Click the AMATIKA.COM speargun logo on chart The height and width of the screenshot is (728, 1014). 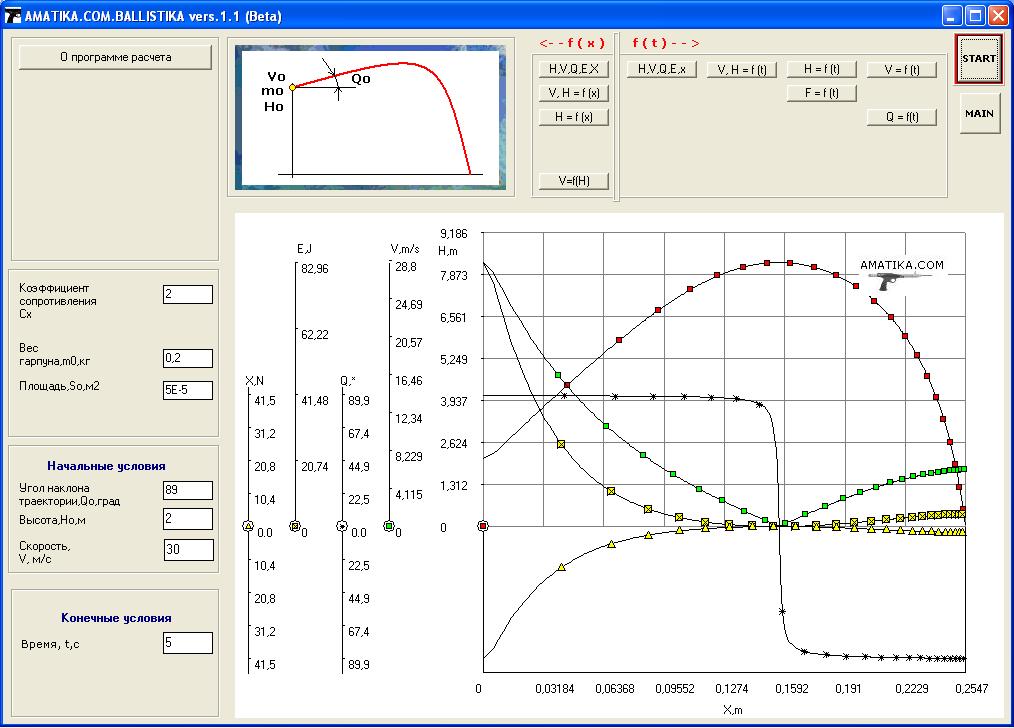pos(901,276)
